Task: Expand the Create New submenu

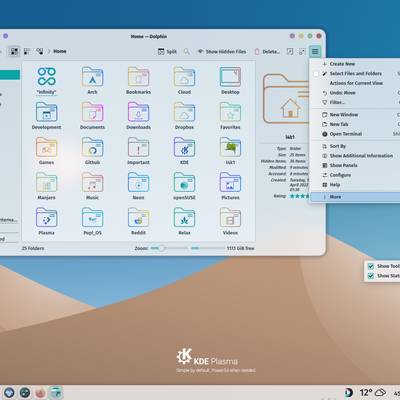Action: pyautogui.click(x=355, y=64)
